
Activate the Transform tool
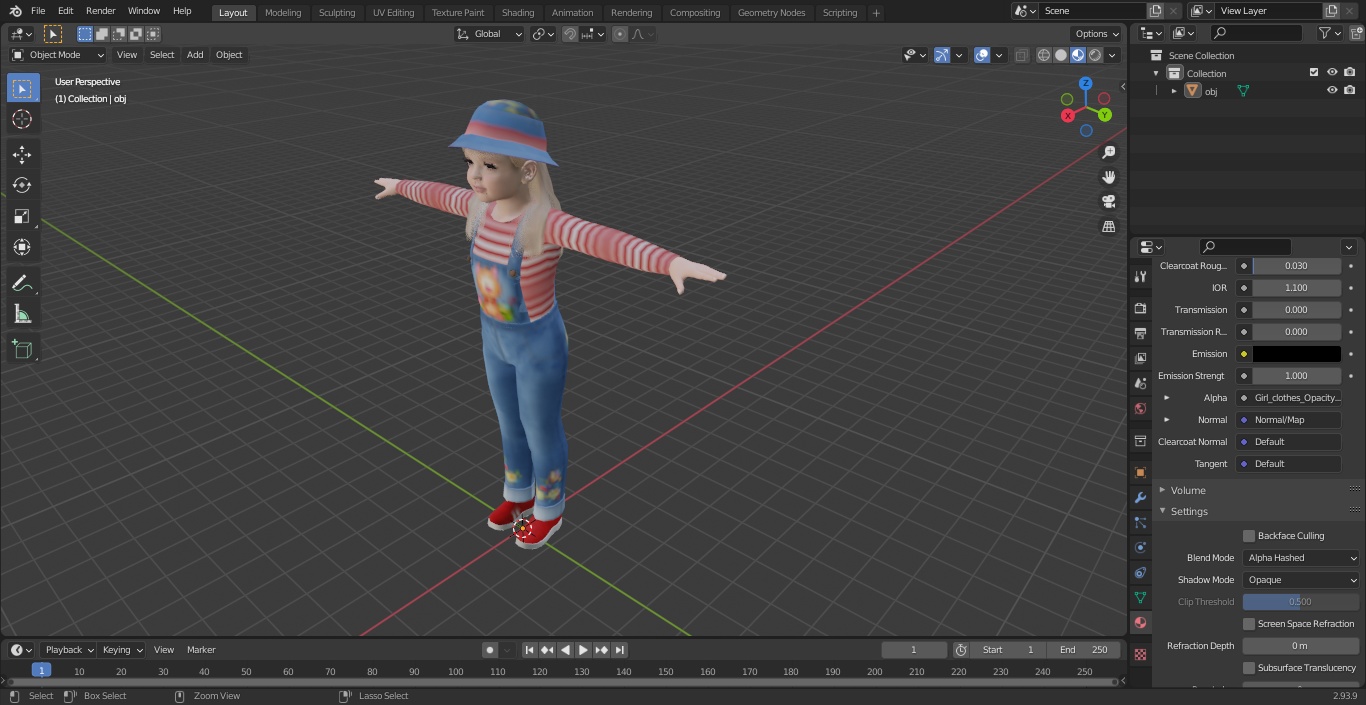[x=22, y=248]
